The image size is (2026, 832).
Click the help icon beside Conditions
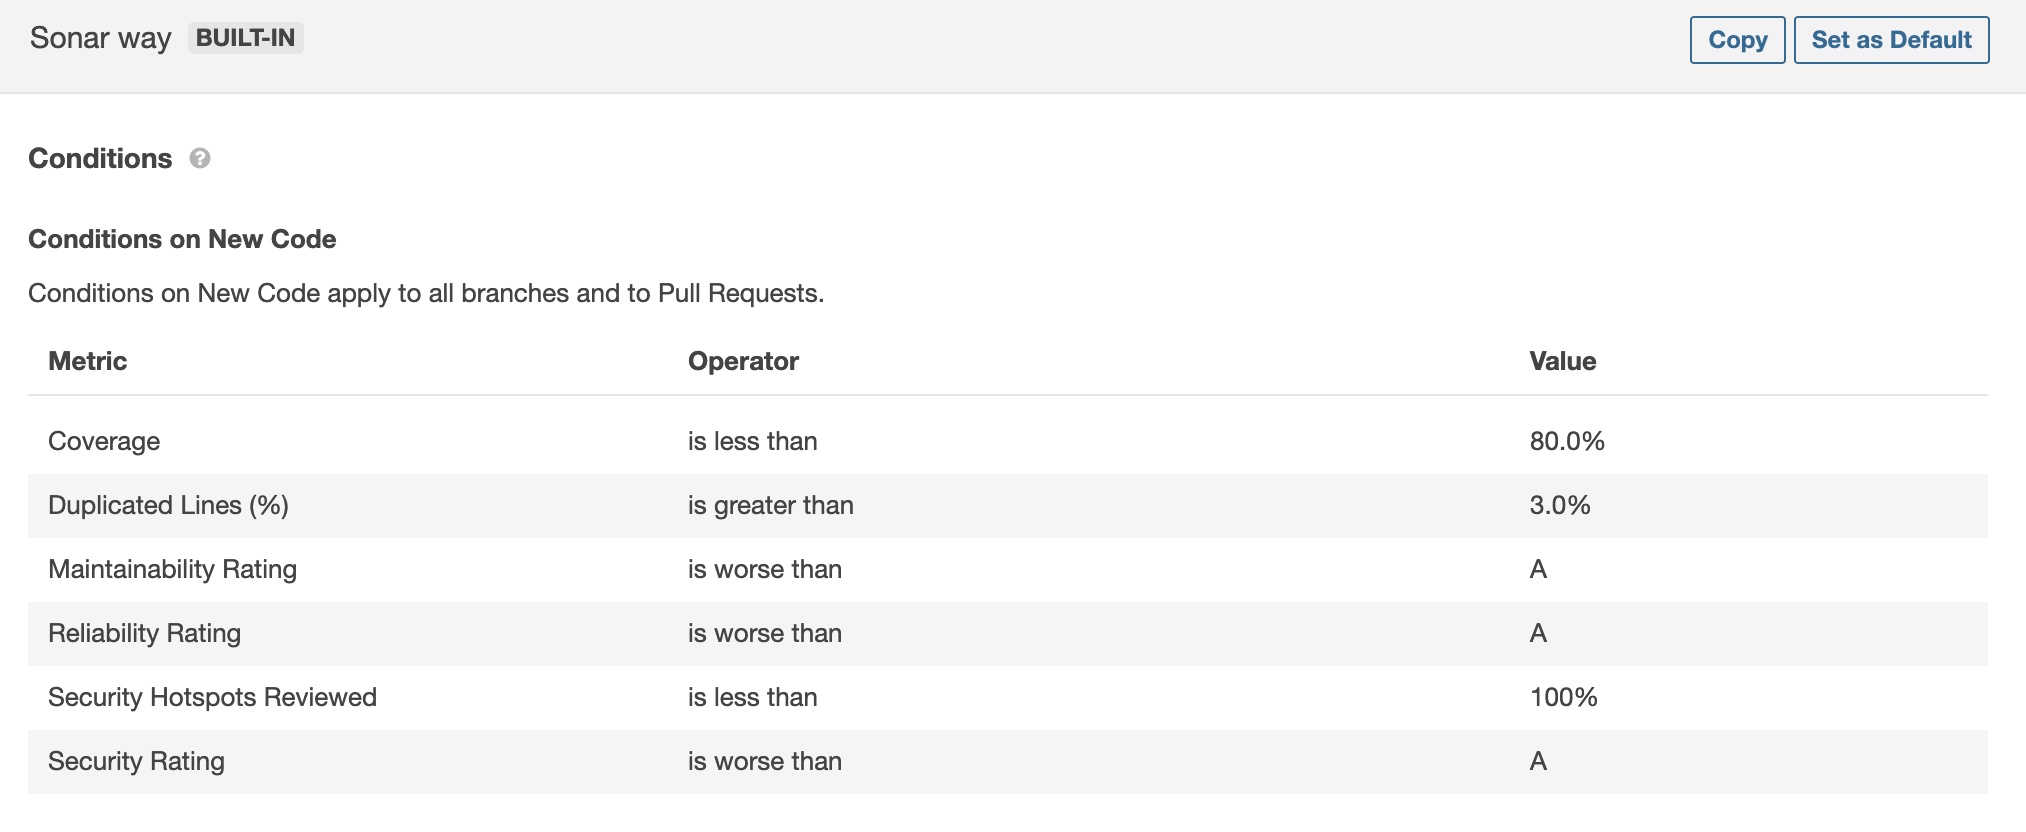[x=200, y=159]
